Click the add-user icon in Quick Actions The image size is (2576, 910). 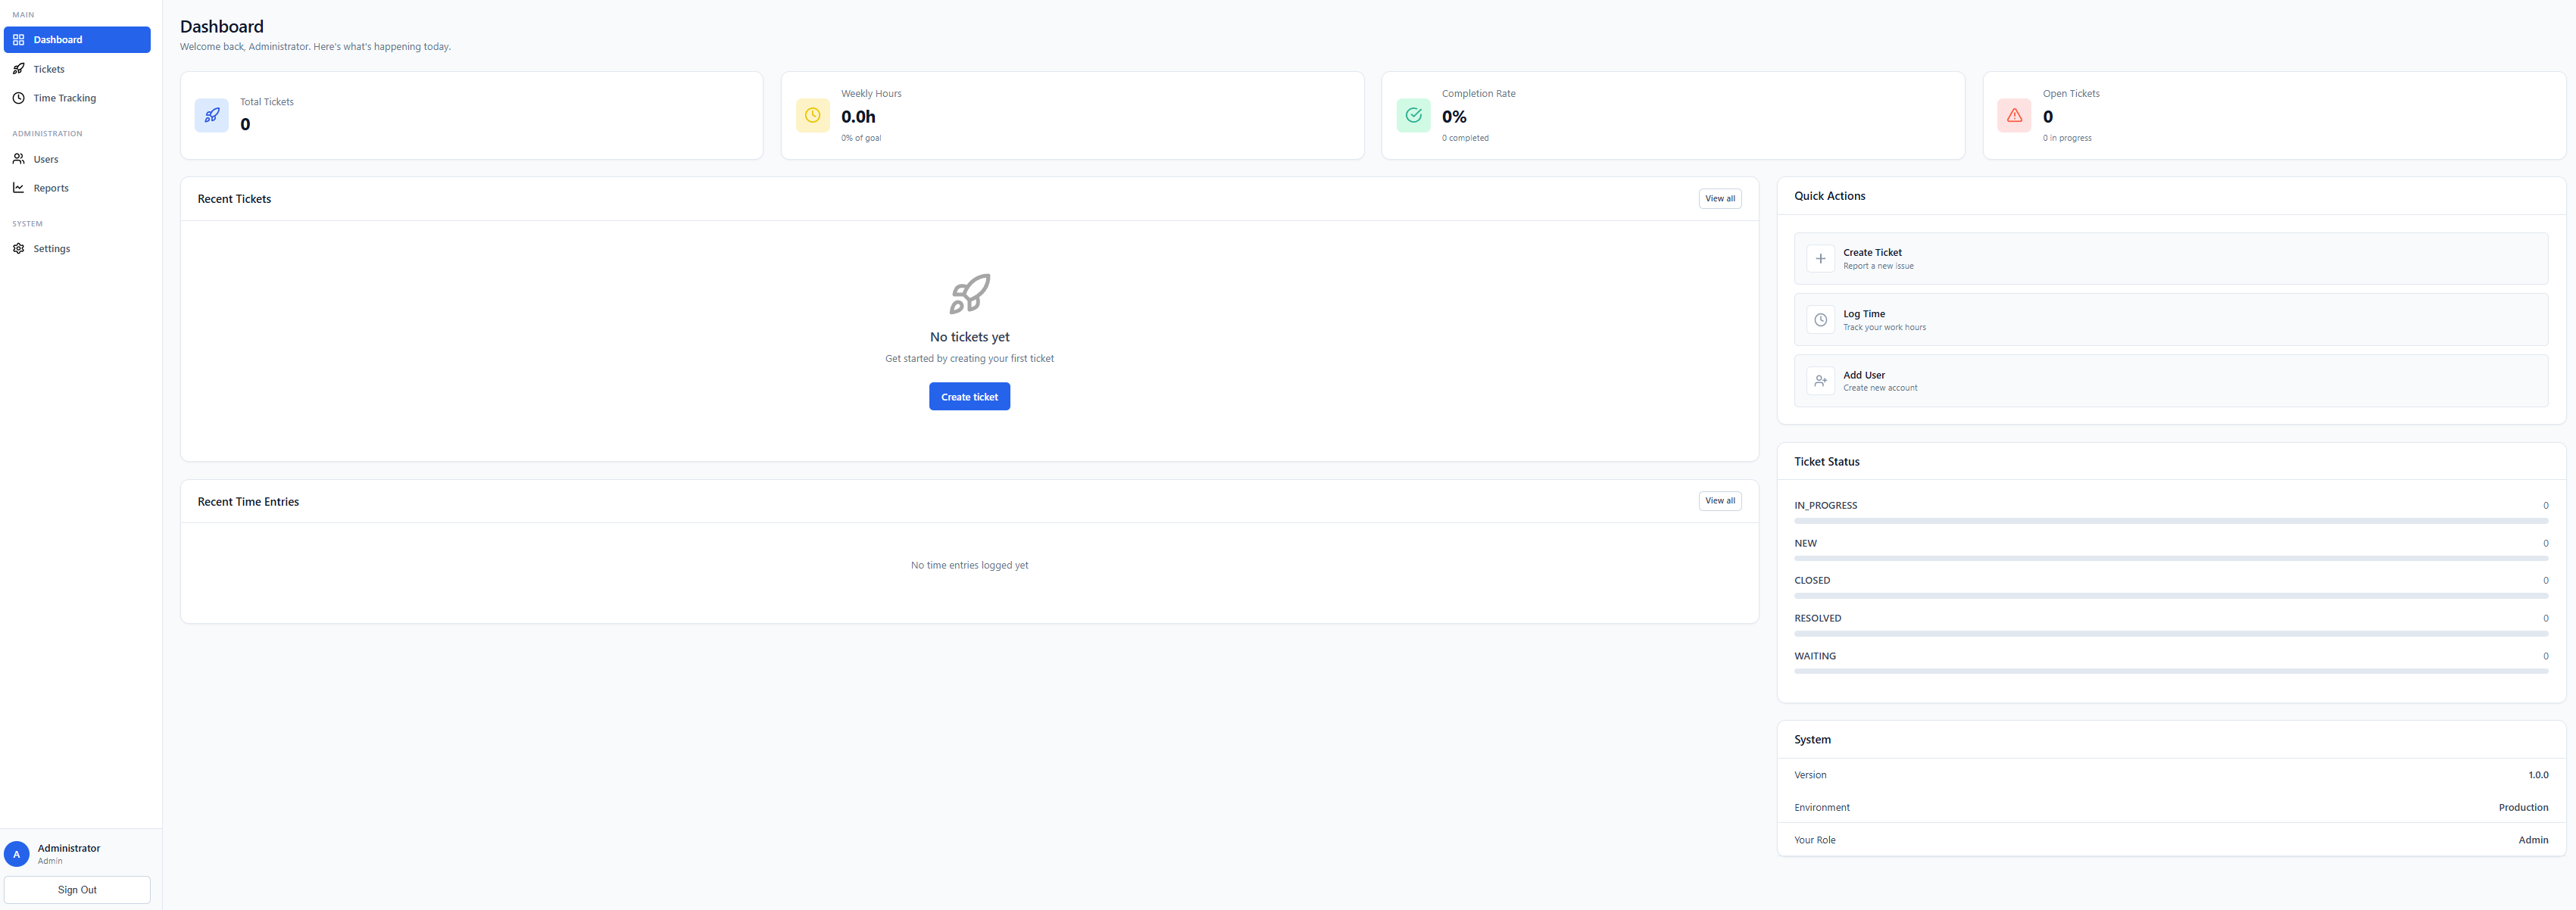1820,381
